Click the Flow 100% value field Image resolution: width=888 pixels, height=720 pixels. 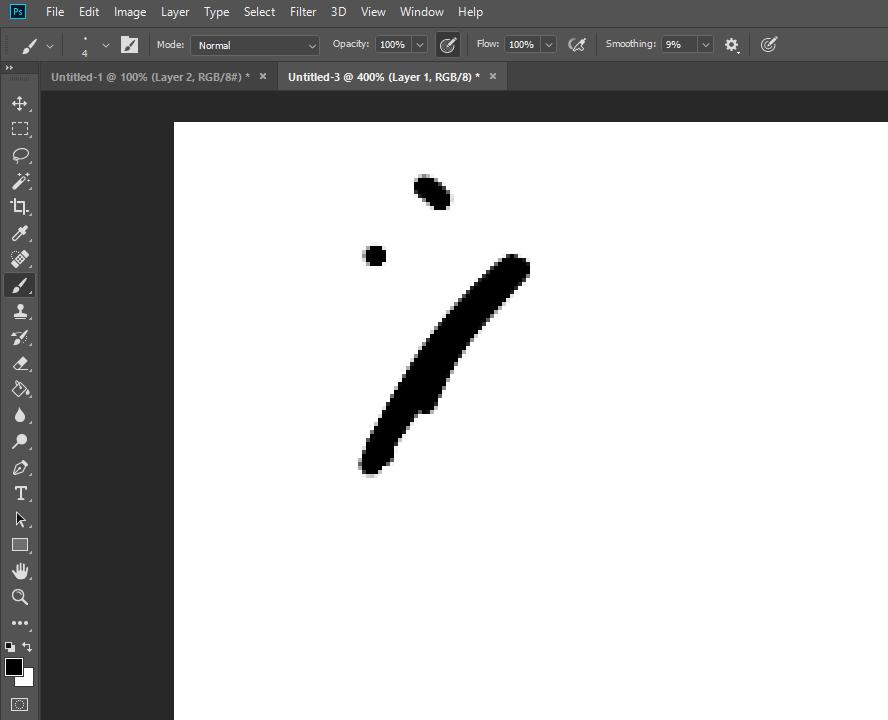(522, 45)
